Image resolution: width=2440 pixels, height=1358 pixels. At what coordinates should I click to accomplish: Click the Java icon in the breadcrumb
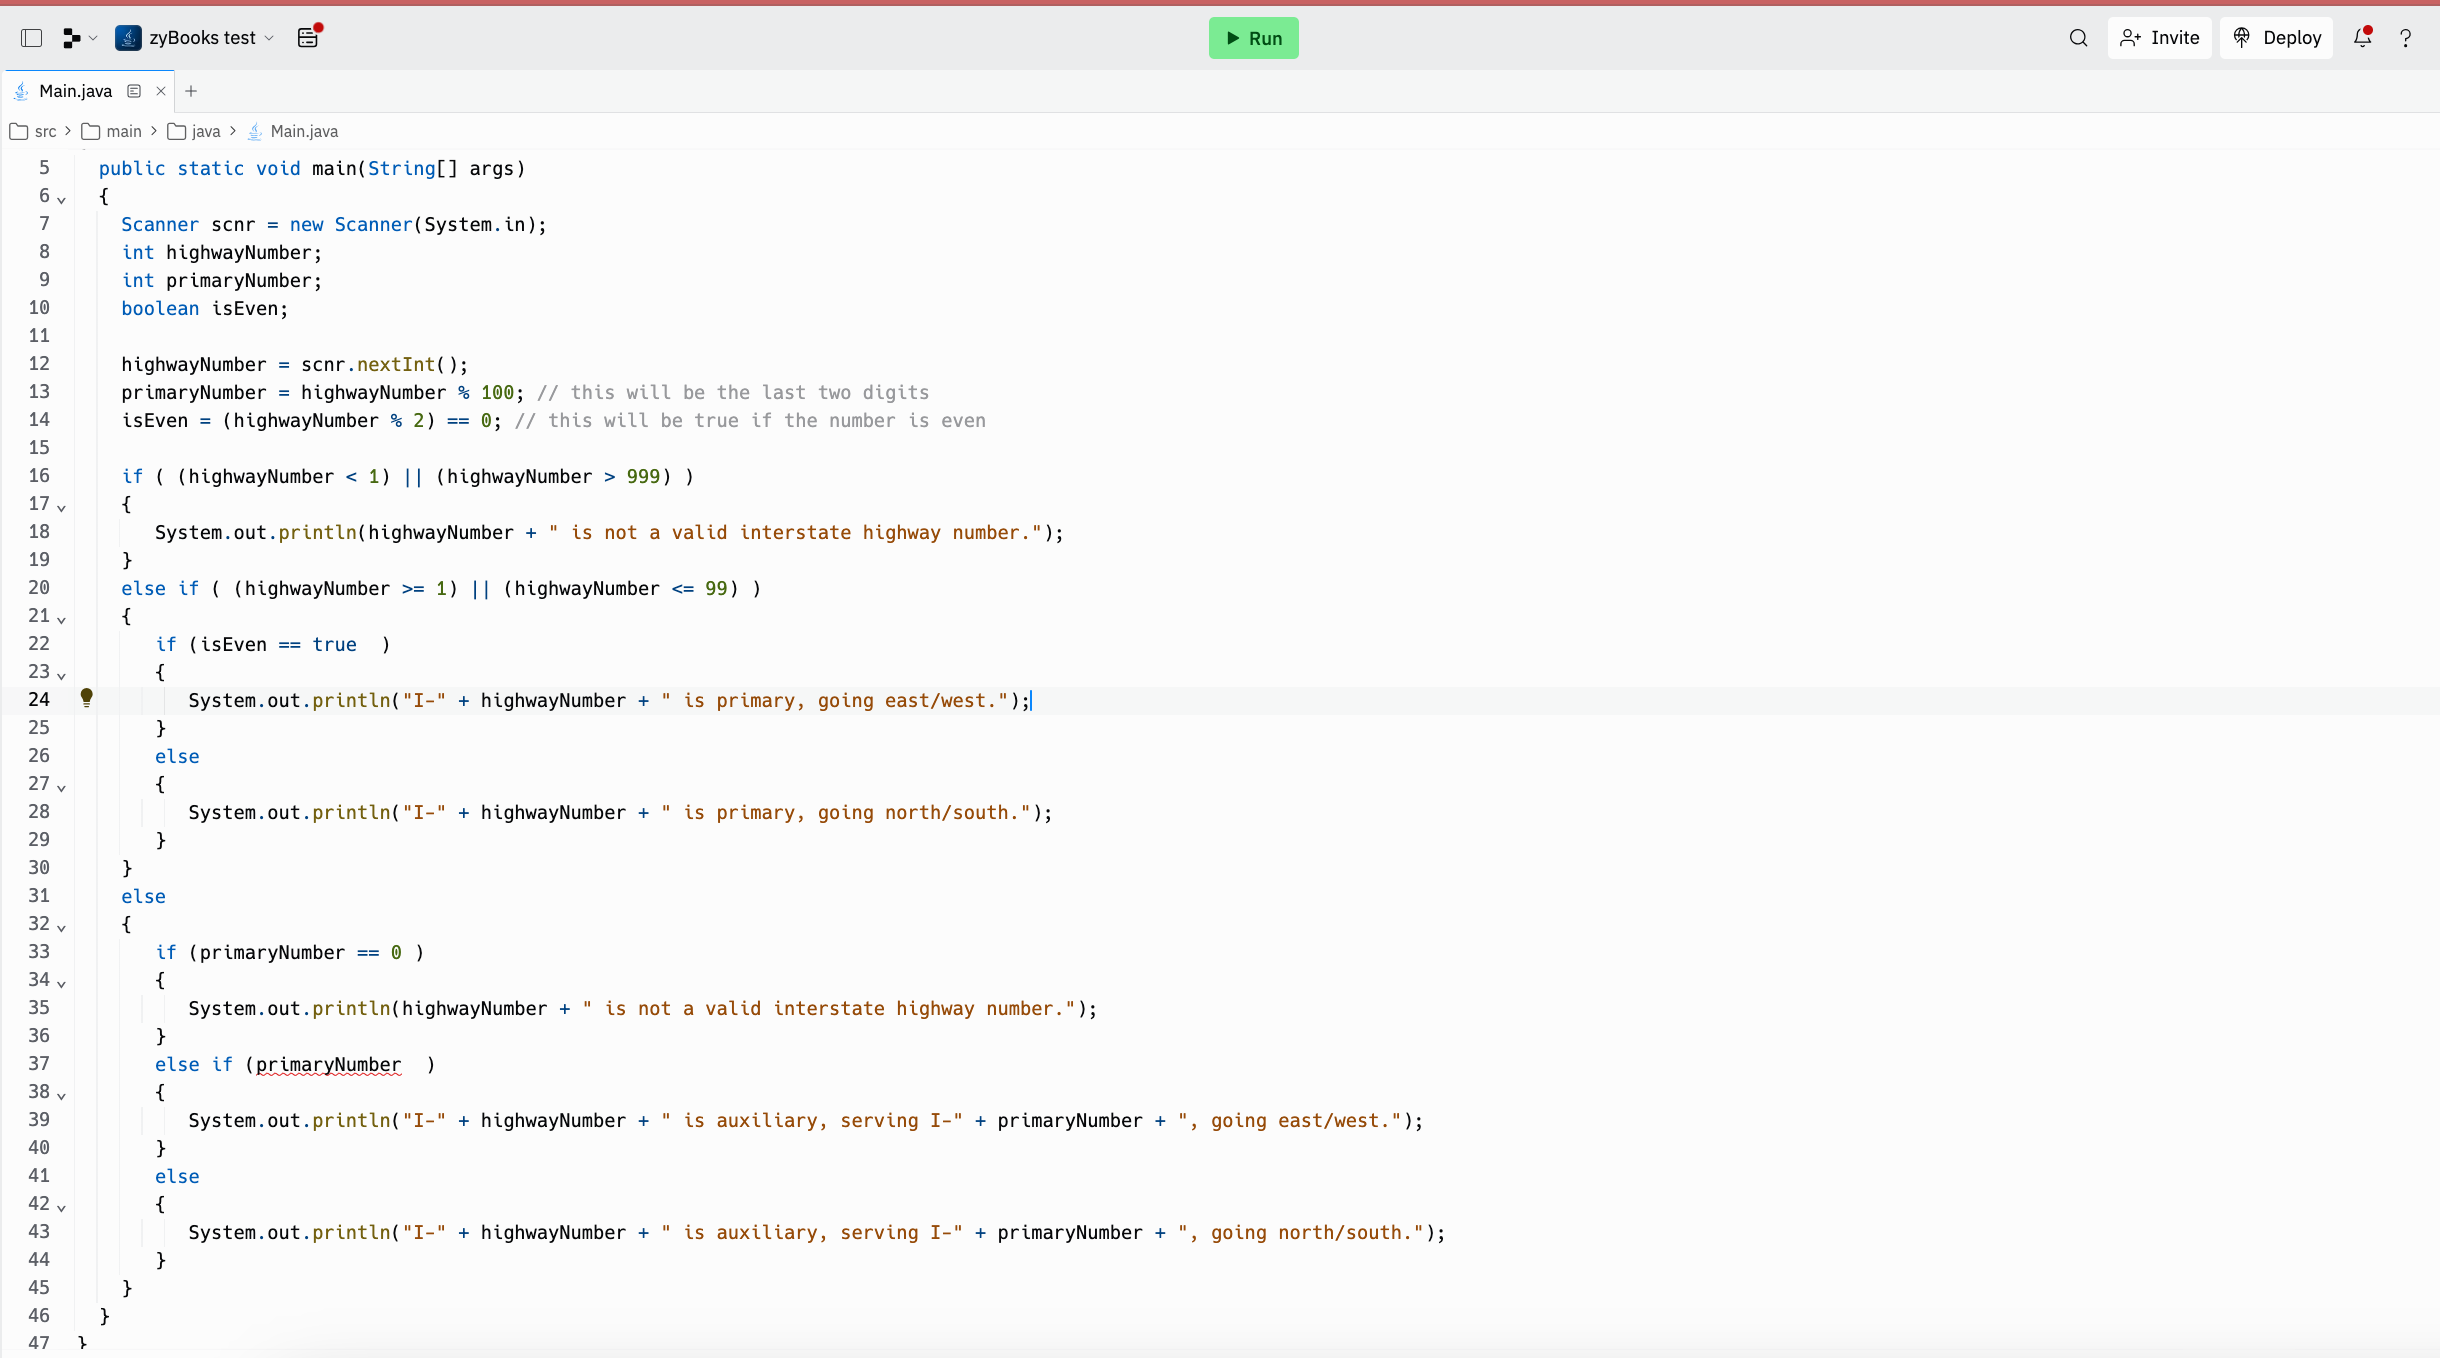pos(256,131)
